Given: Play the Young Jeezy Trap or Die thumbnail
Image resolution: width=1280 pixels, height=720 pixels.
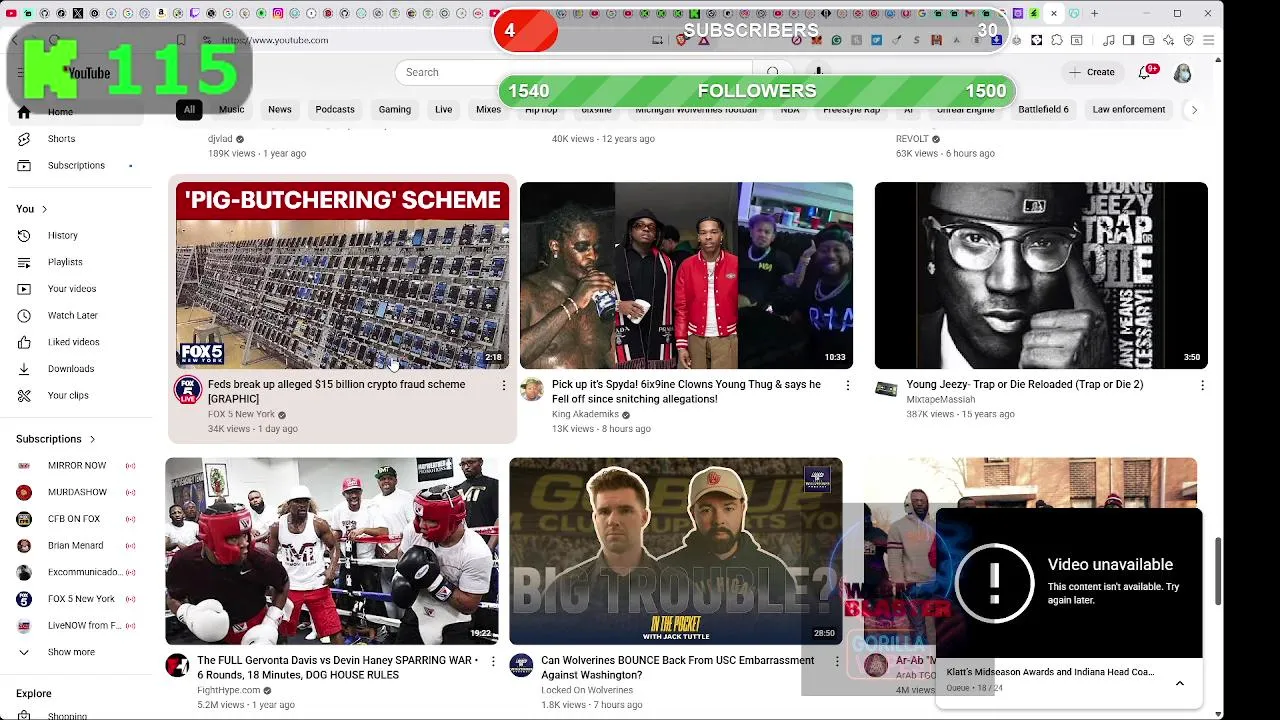Looking at the screenshot, I should click(1041, 275).
